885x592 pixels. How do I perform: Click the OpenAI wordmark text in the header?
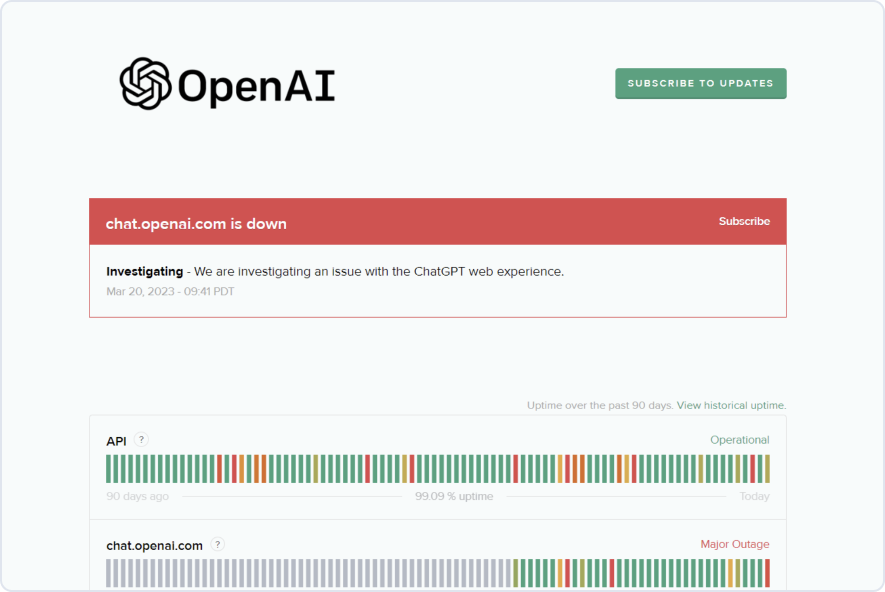[x=256, y=86]
